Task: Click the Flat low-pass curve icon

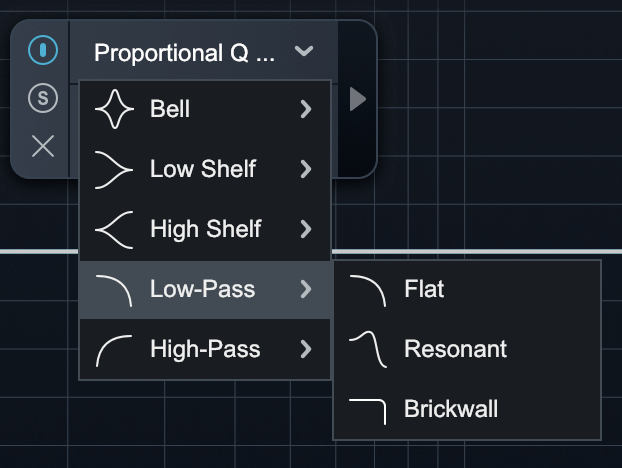Action: pyautogui.click(x=367, y=290)
